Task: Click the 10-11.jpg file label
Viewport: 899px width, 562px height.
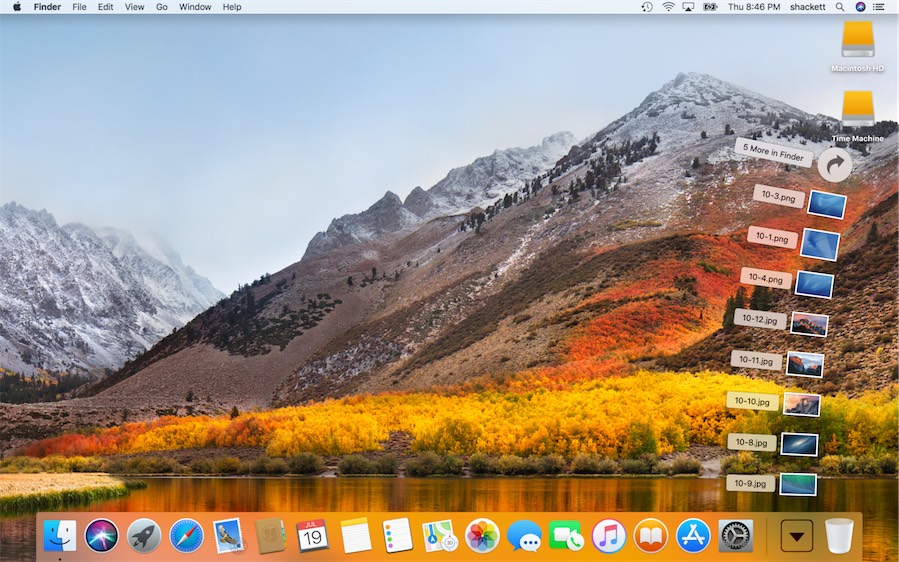Action: (756, 360)
